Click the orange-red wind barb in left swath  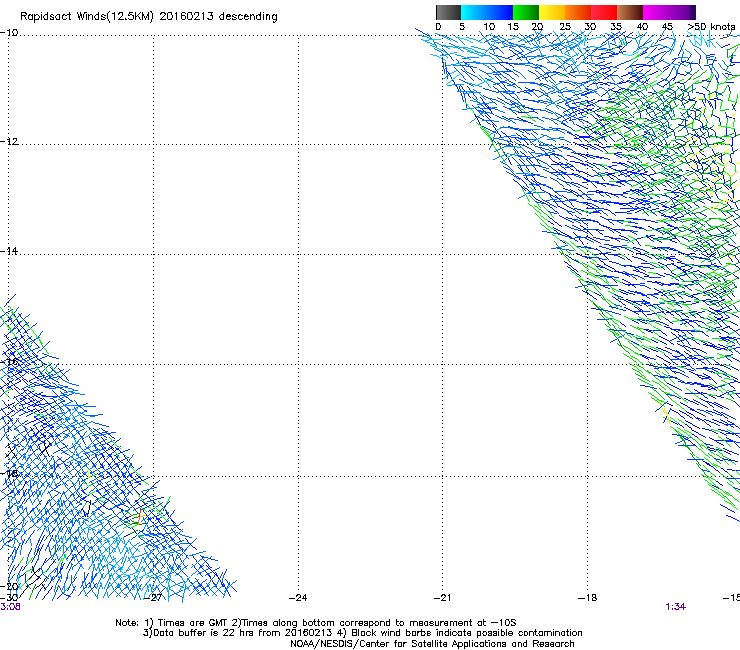click(140, 515)
